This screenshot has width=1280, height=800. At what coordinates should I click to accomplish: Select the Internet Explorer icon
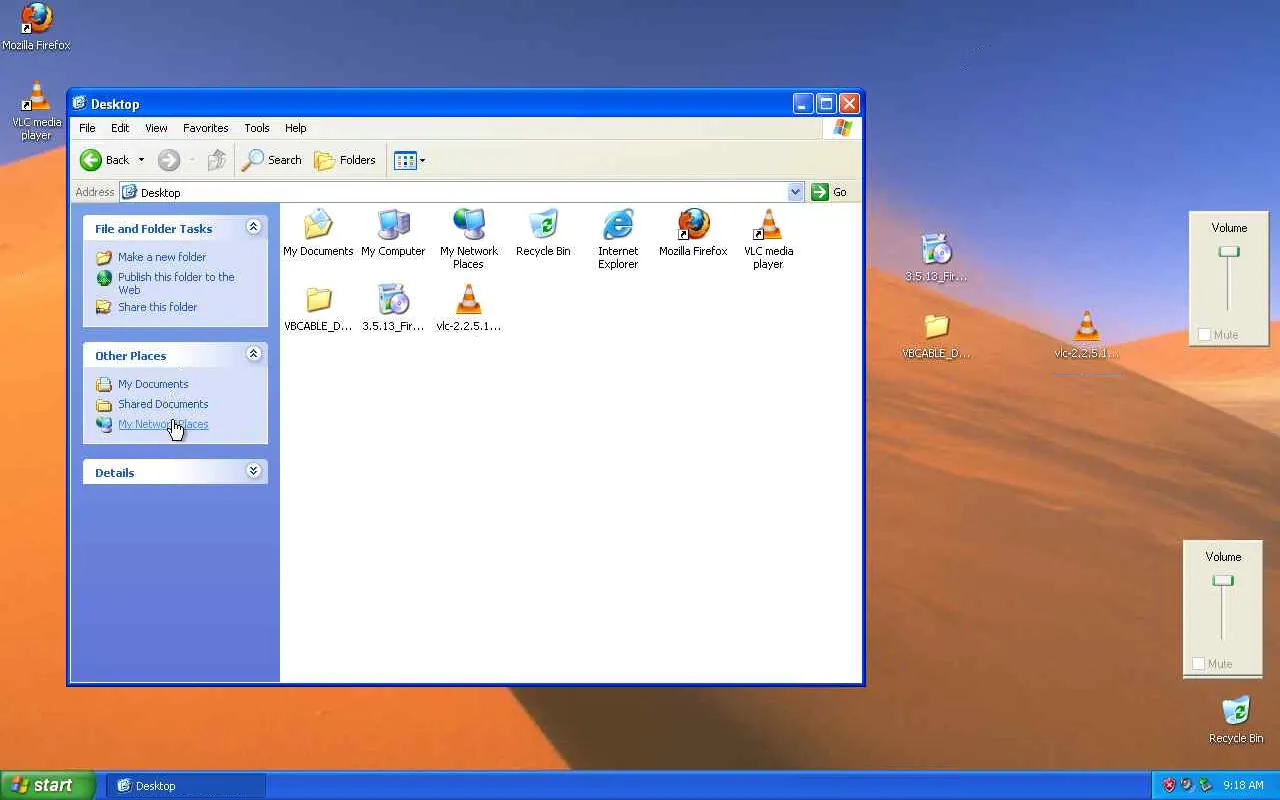click(x=618, y=239)
